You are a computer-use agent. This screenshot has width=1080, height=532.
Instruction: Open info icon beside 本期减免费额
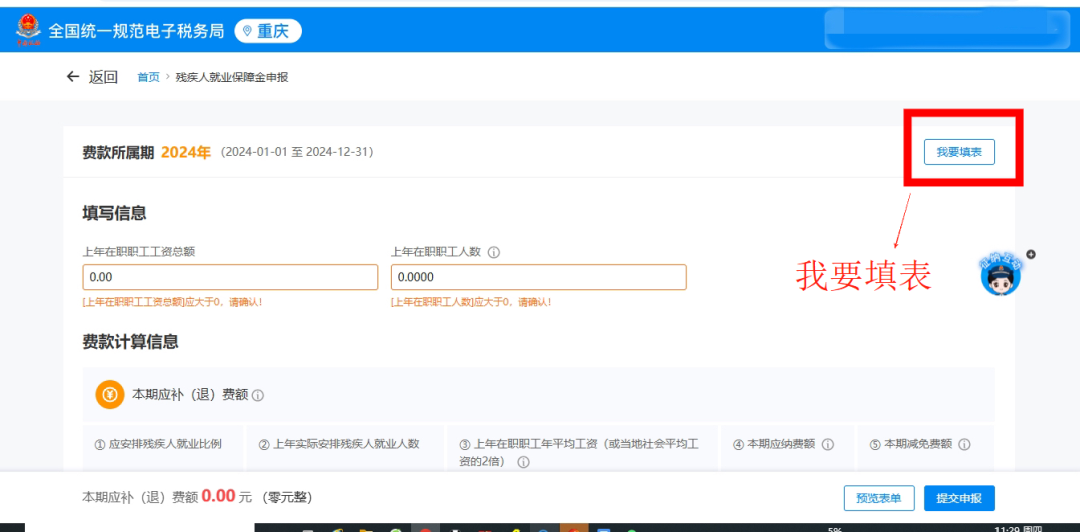[964, 444]
